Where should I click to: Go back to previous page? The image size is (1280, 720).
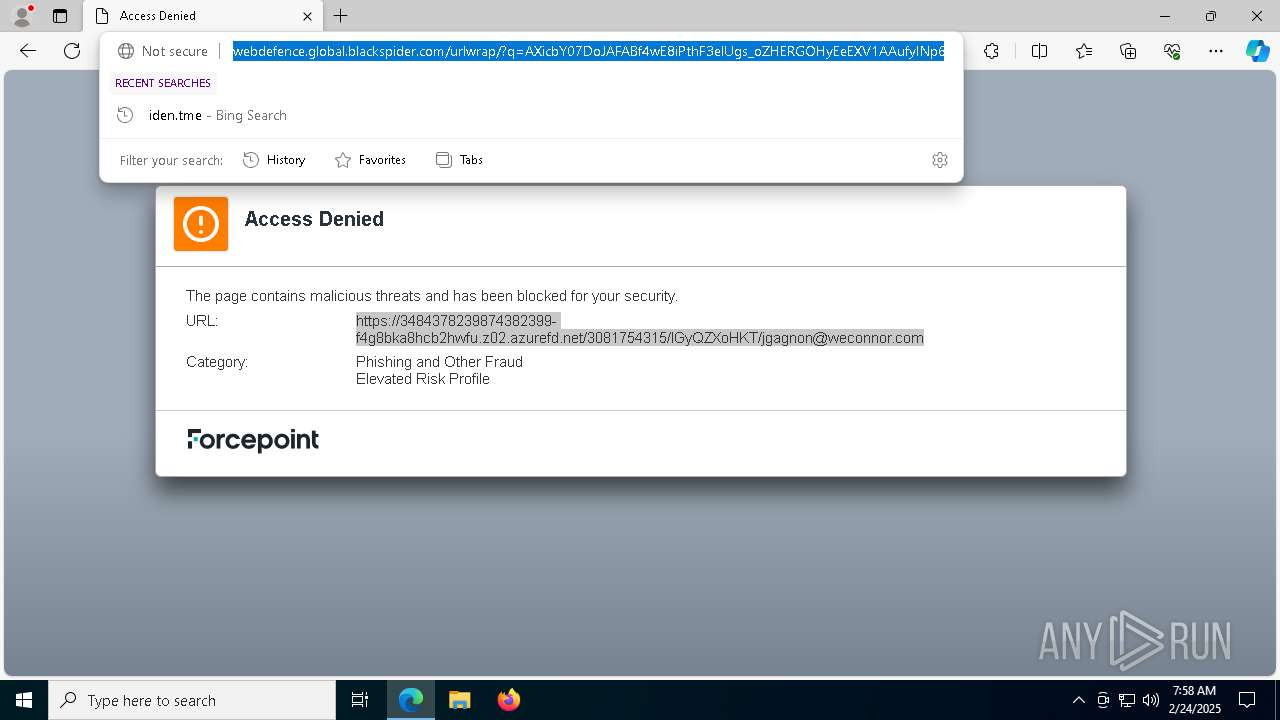tap(28, 51)
